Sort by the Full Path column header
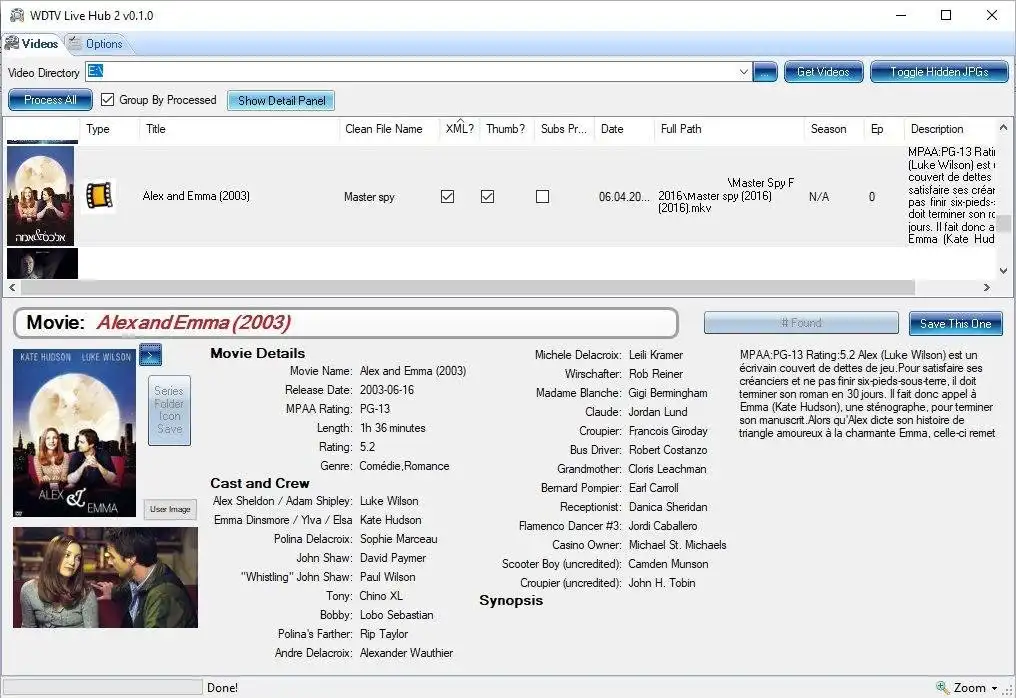This screenshot has height=698, width=1016. pos(729,129)
